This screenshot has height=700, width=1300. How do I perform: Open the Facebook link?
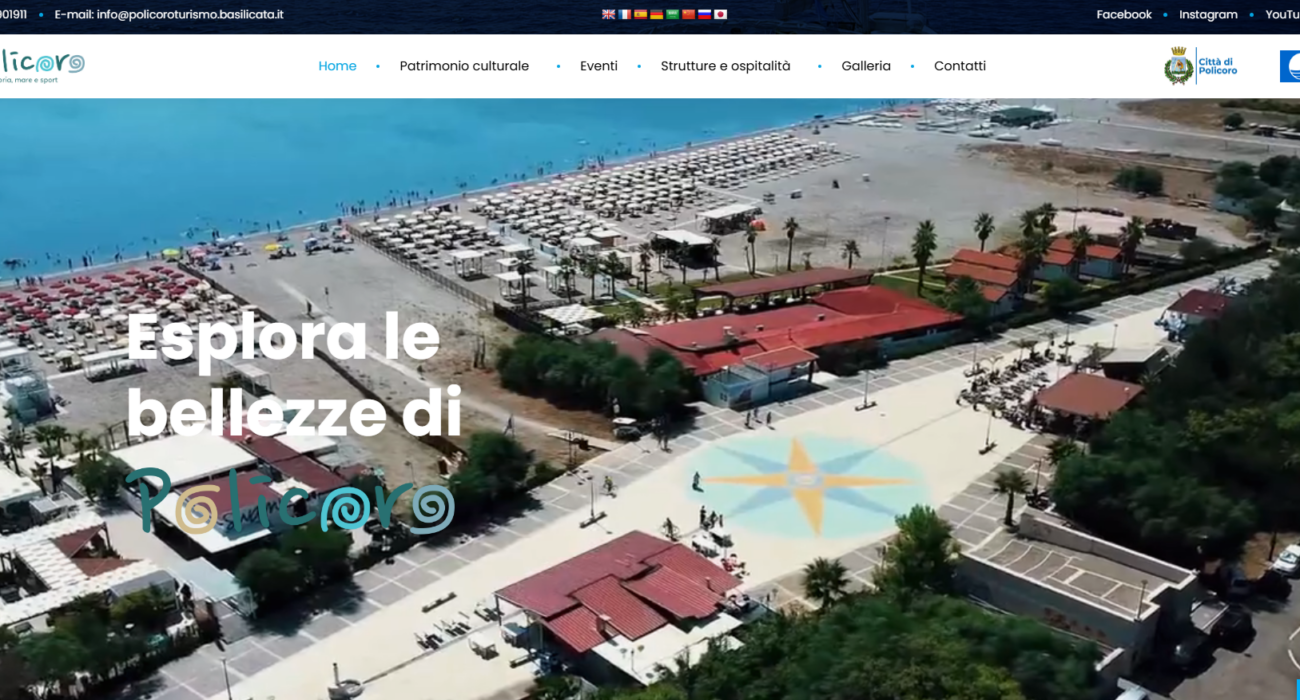point(1123,15)
